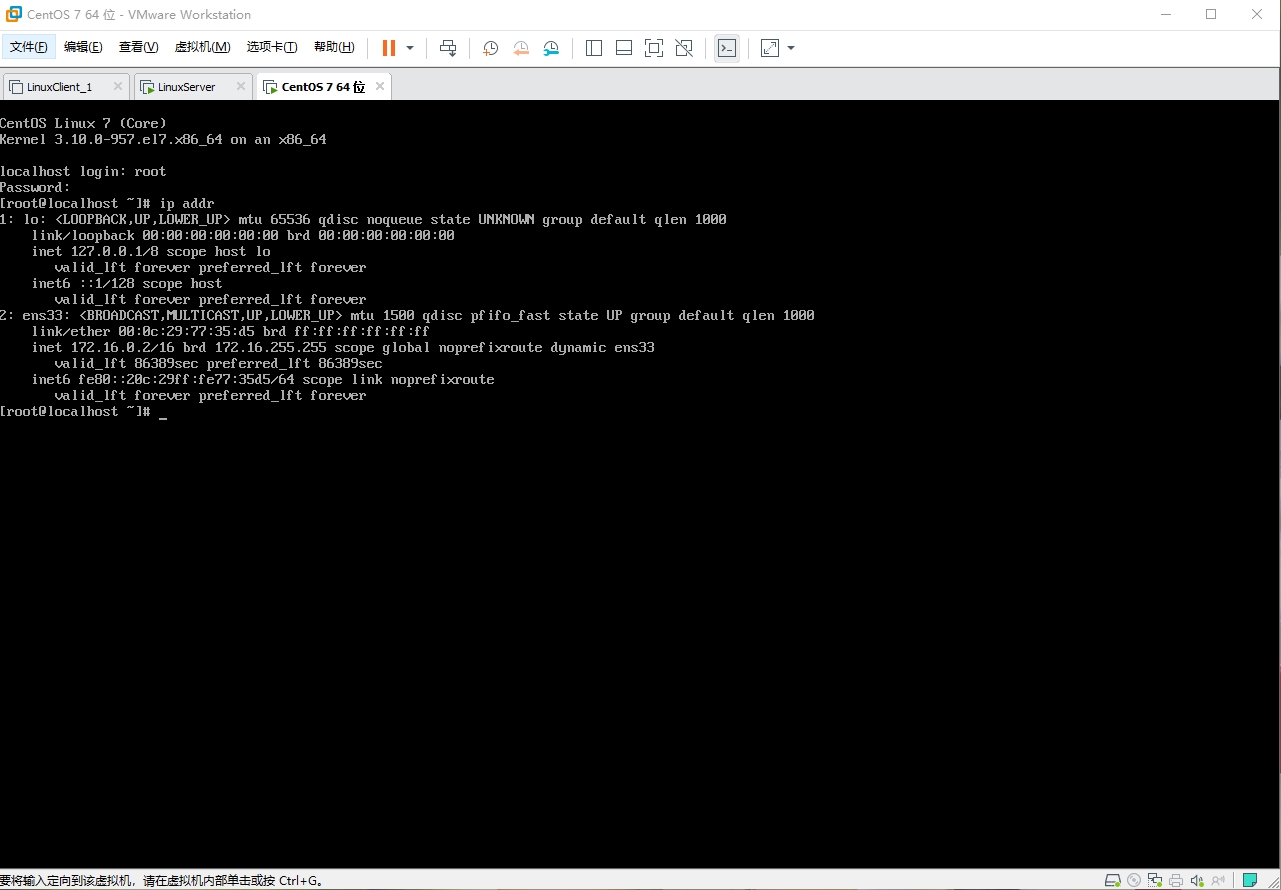The width and height of the screenshot is (1281, 890).
Task: Click the sound card status icon
Action: 1197,880
